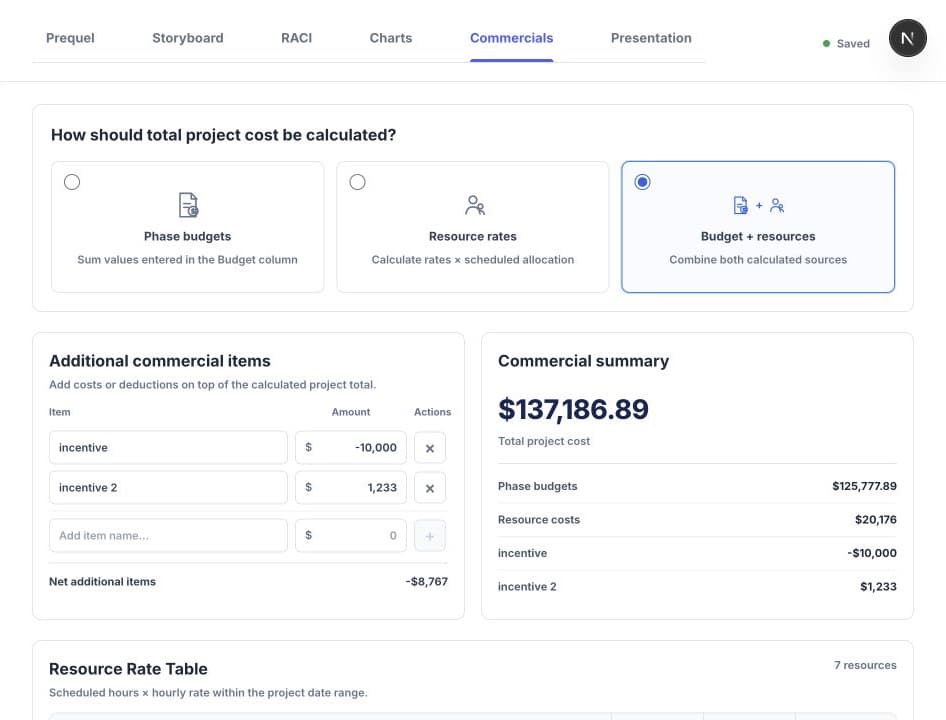Viewport: 946px width, 720px height.
Task: Click the dollar sign in the -10,000 field
Action: pos(308,447)
